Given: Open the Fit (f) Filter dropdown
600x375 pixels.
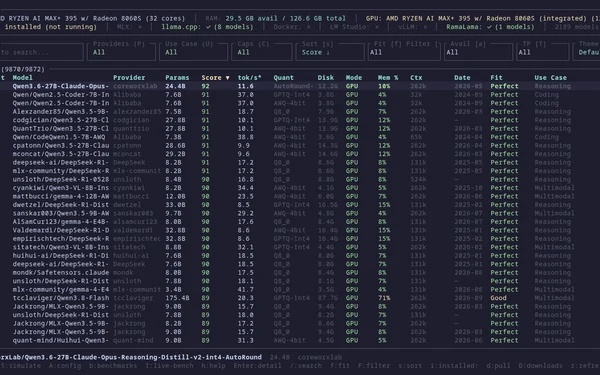Looking at the screenshot, I should (x=404, y=52).
